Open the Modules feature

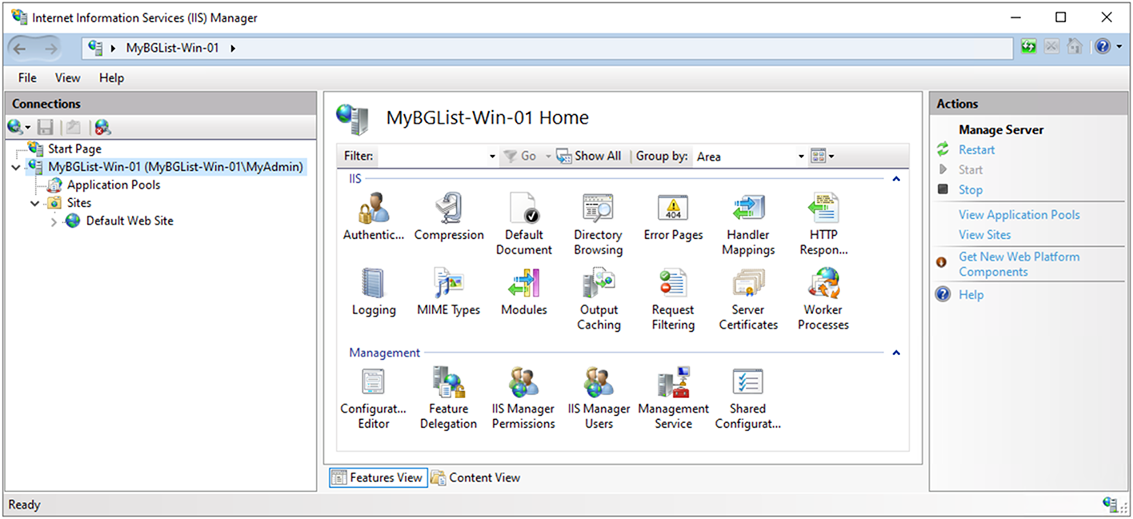(x=524, y=292)
